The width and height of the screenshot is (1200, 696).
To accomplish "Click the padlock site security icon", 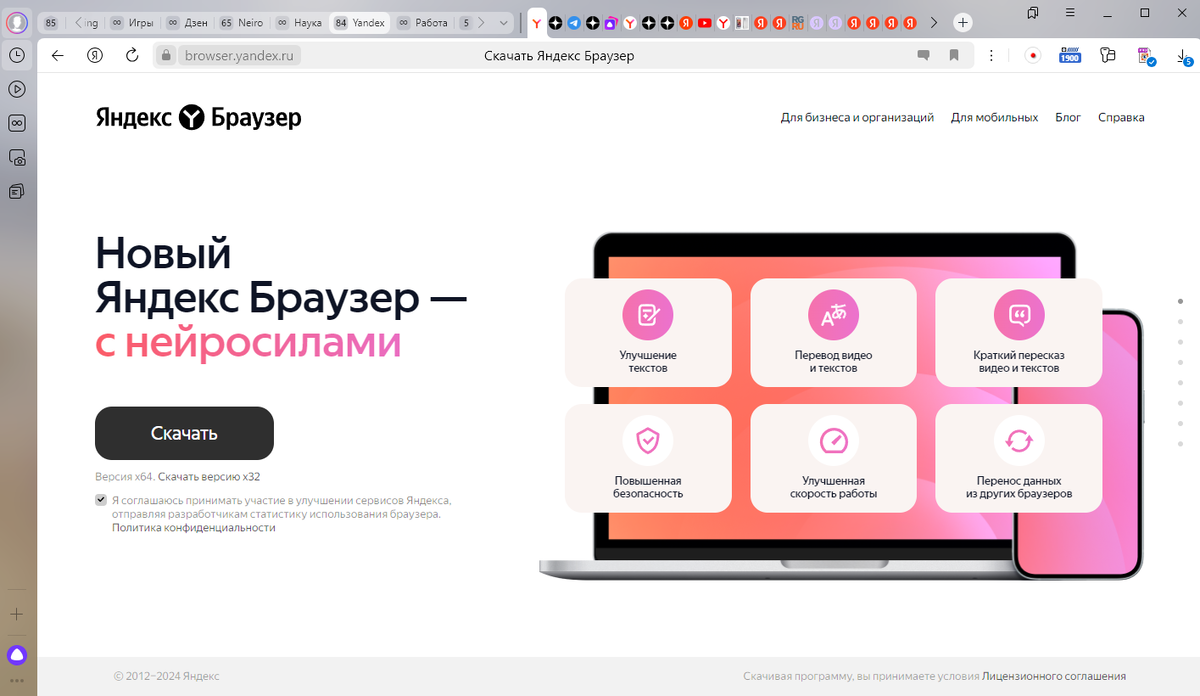I will click(167, 56).
